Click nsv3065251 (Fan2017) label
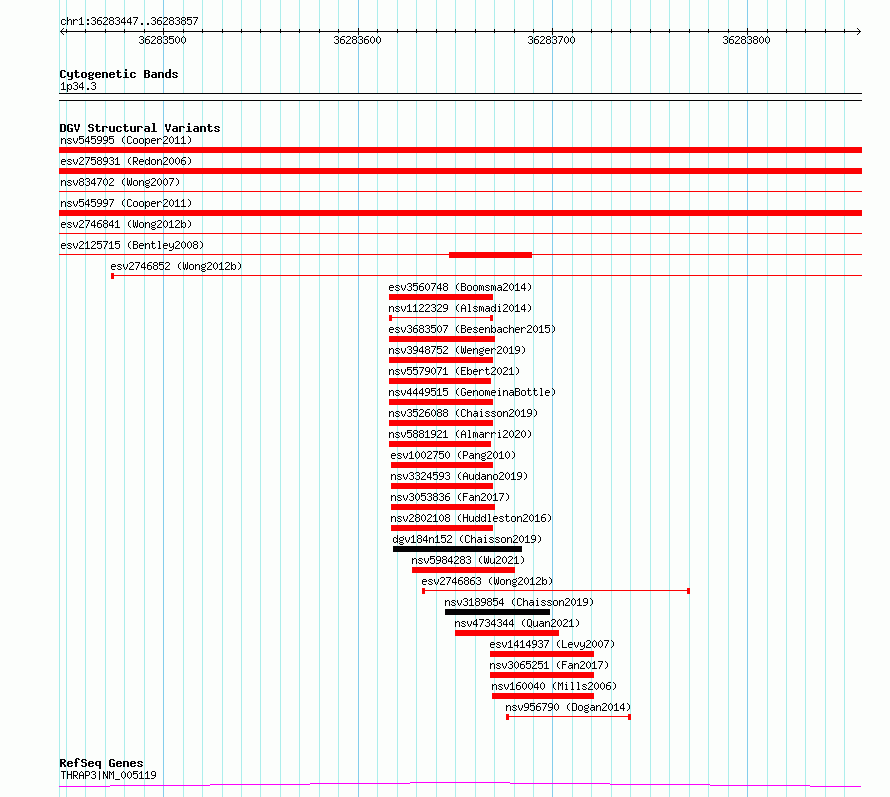 pyautogui.click(x=549, y=665)
